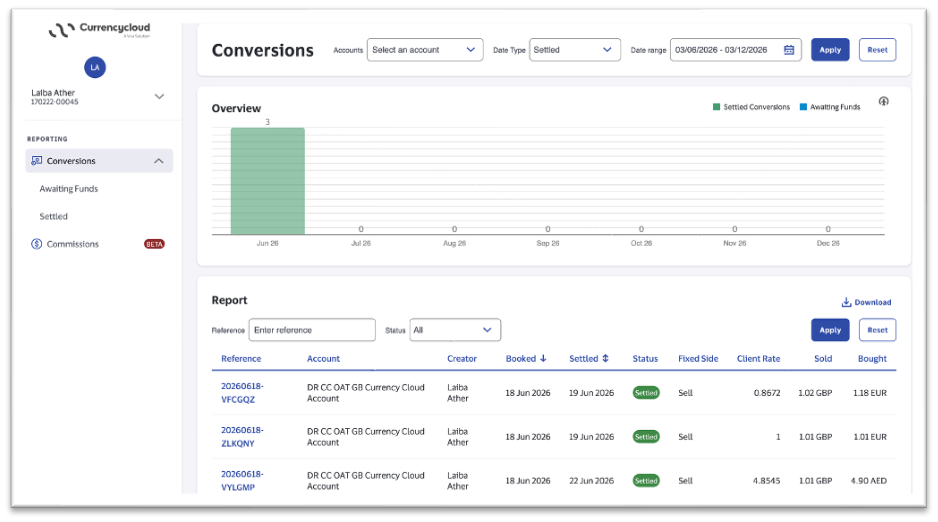
Task: Click Settled badge in the VFCGQZ row
Action: (646, 393)
